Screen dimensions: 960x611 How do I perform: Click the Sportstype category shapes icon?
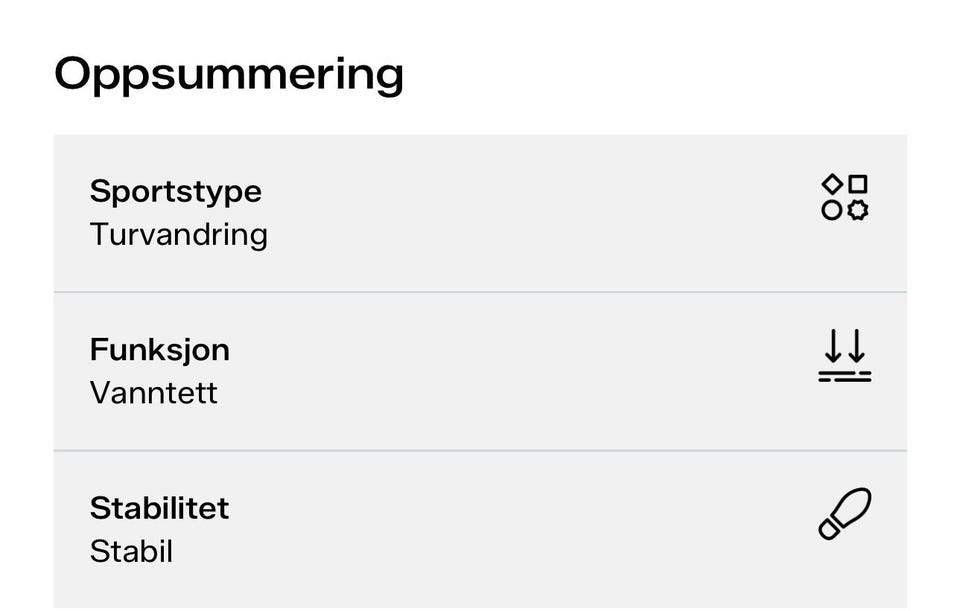point(845,197)
